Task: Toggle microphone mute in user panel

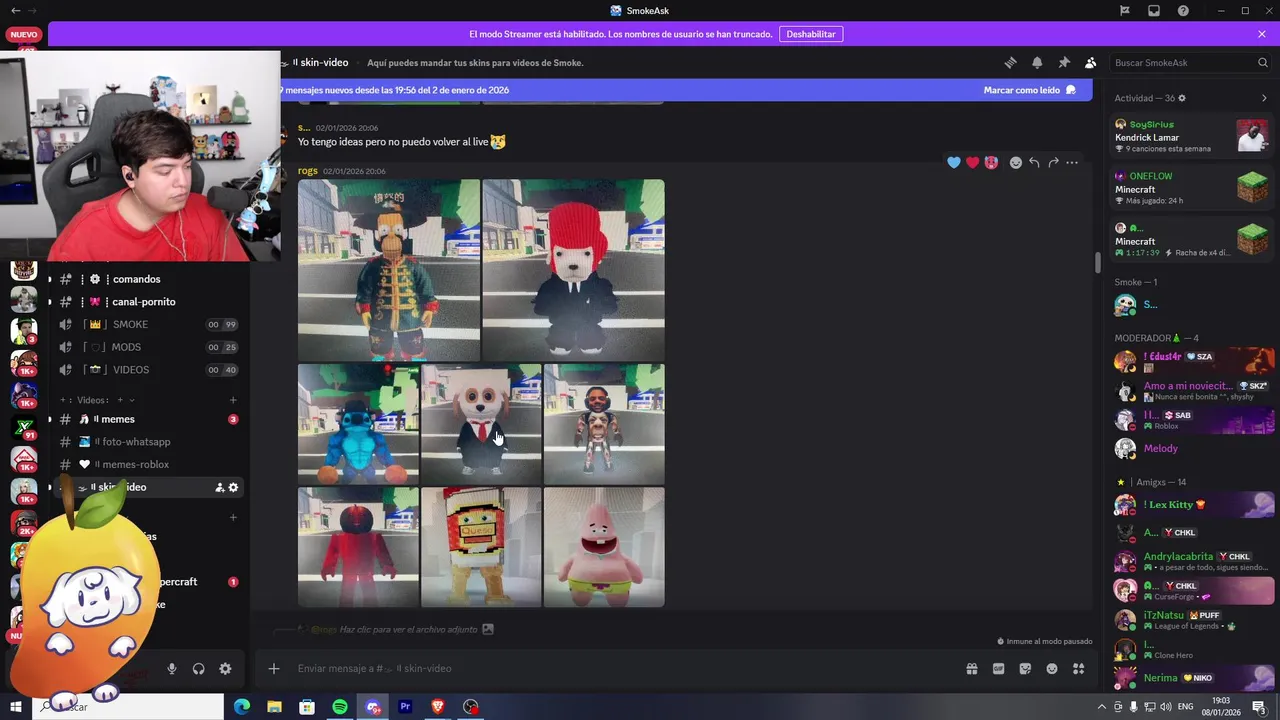Action: tap(172, 669)
